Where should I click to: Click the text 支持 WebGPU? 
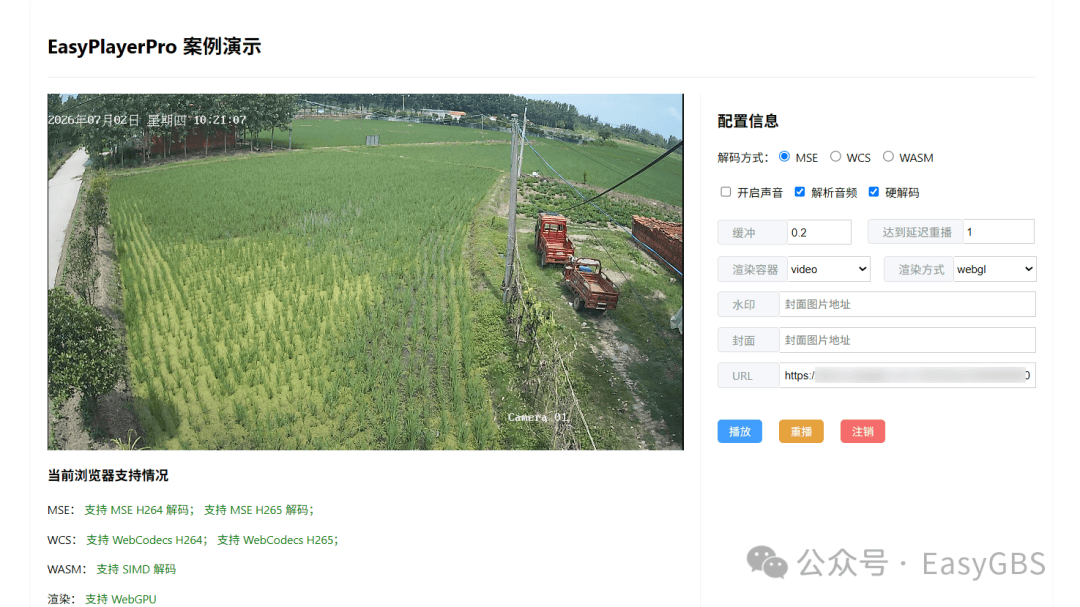coord(121,599)
